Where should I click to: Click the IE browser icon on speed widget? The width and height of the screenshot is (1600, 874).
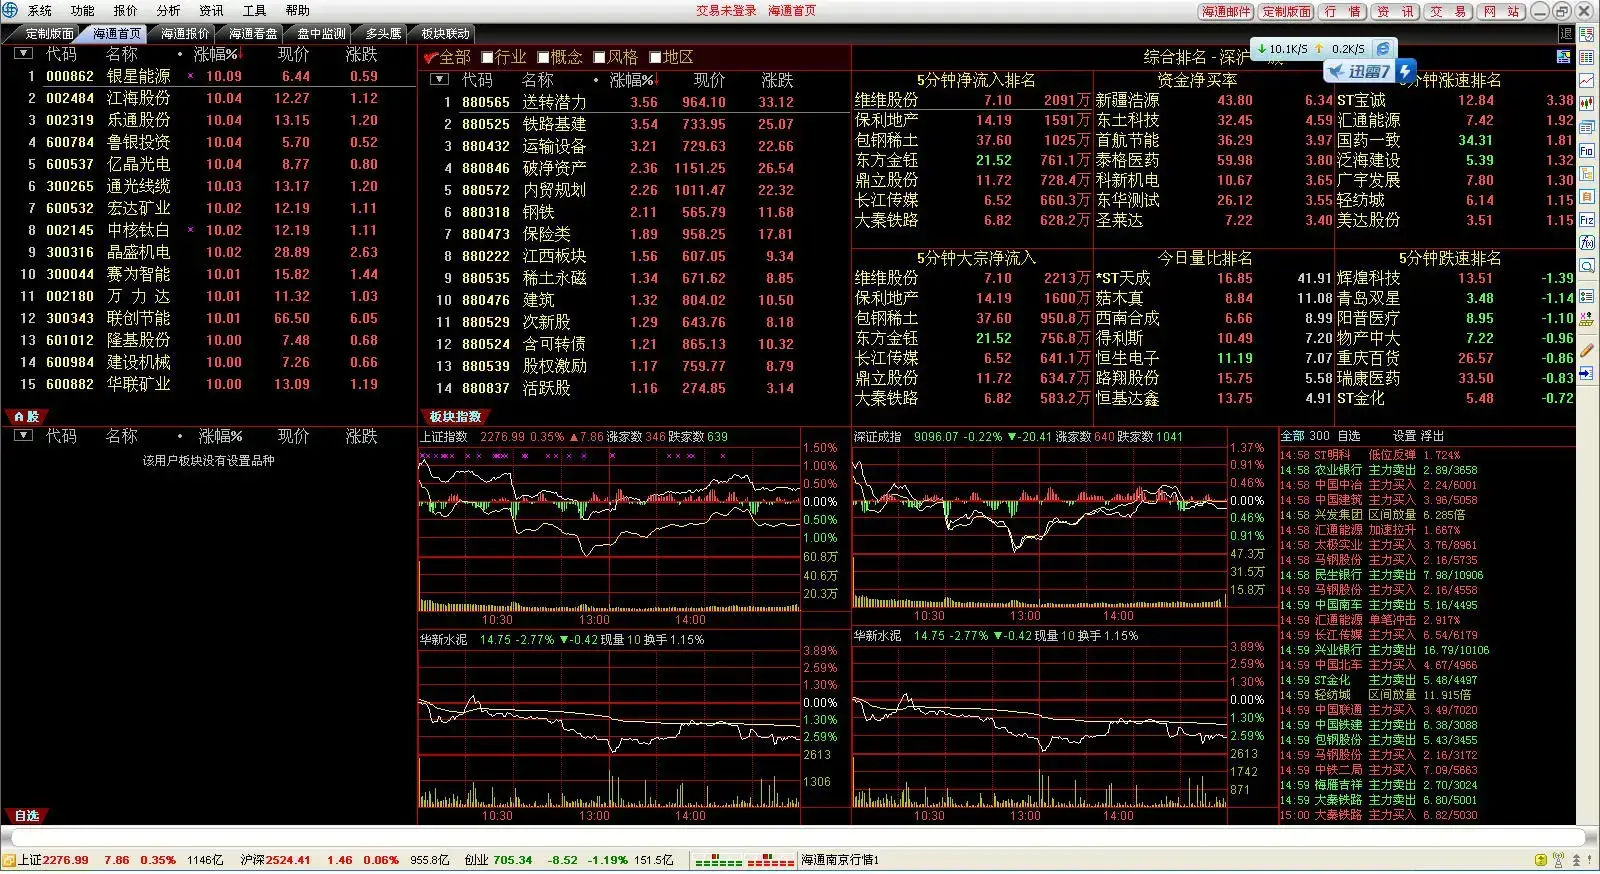pyautogui.click(x=1383, y=48)
